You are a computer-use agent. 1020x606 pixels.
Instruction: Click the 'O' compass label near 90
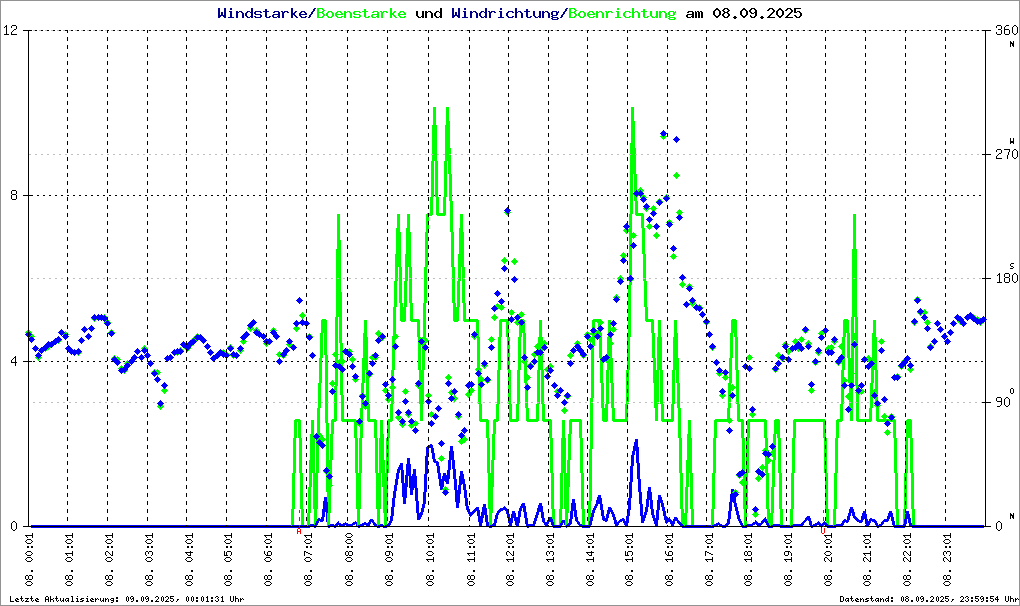(x=1012, y=390)
